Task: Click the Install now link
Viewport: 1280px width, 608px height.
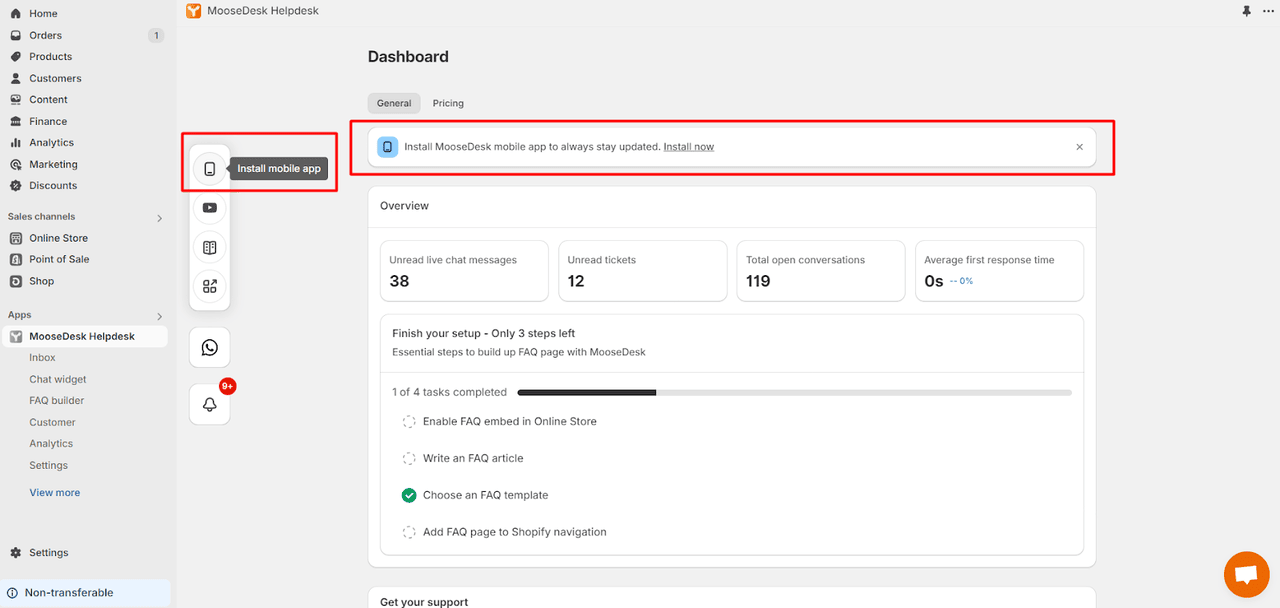Action: tap(689, 147)
